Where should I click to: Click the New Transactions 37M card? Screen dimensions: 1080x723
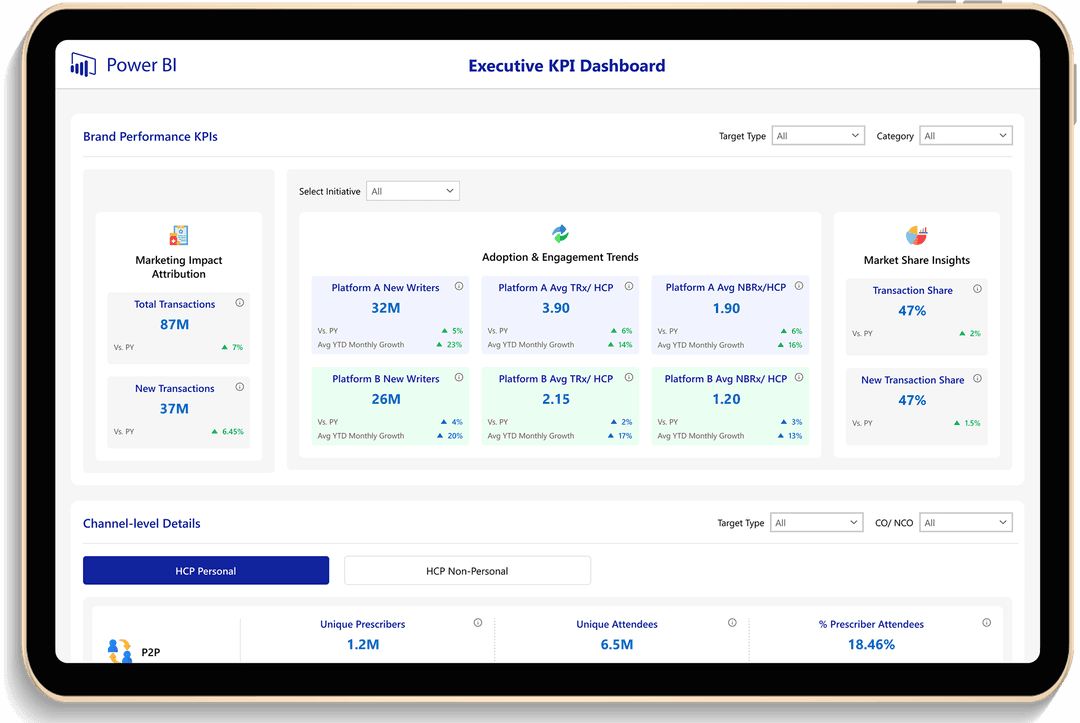[174, 410]
